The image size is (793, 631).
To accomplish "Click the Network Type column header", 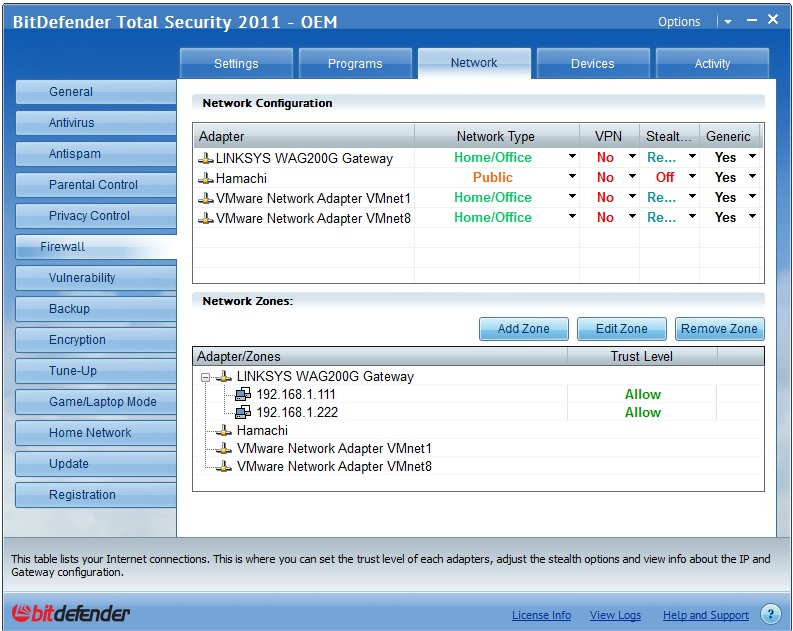I will coord(496,136).
